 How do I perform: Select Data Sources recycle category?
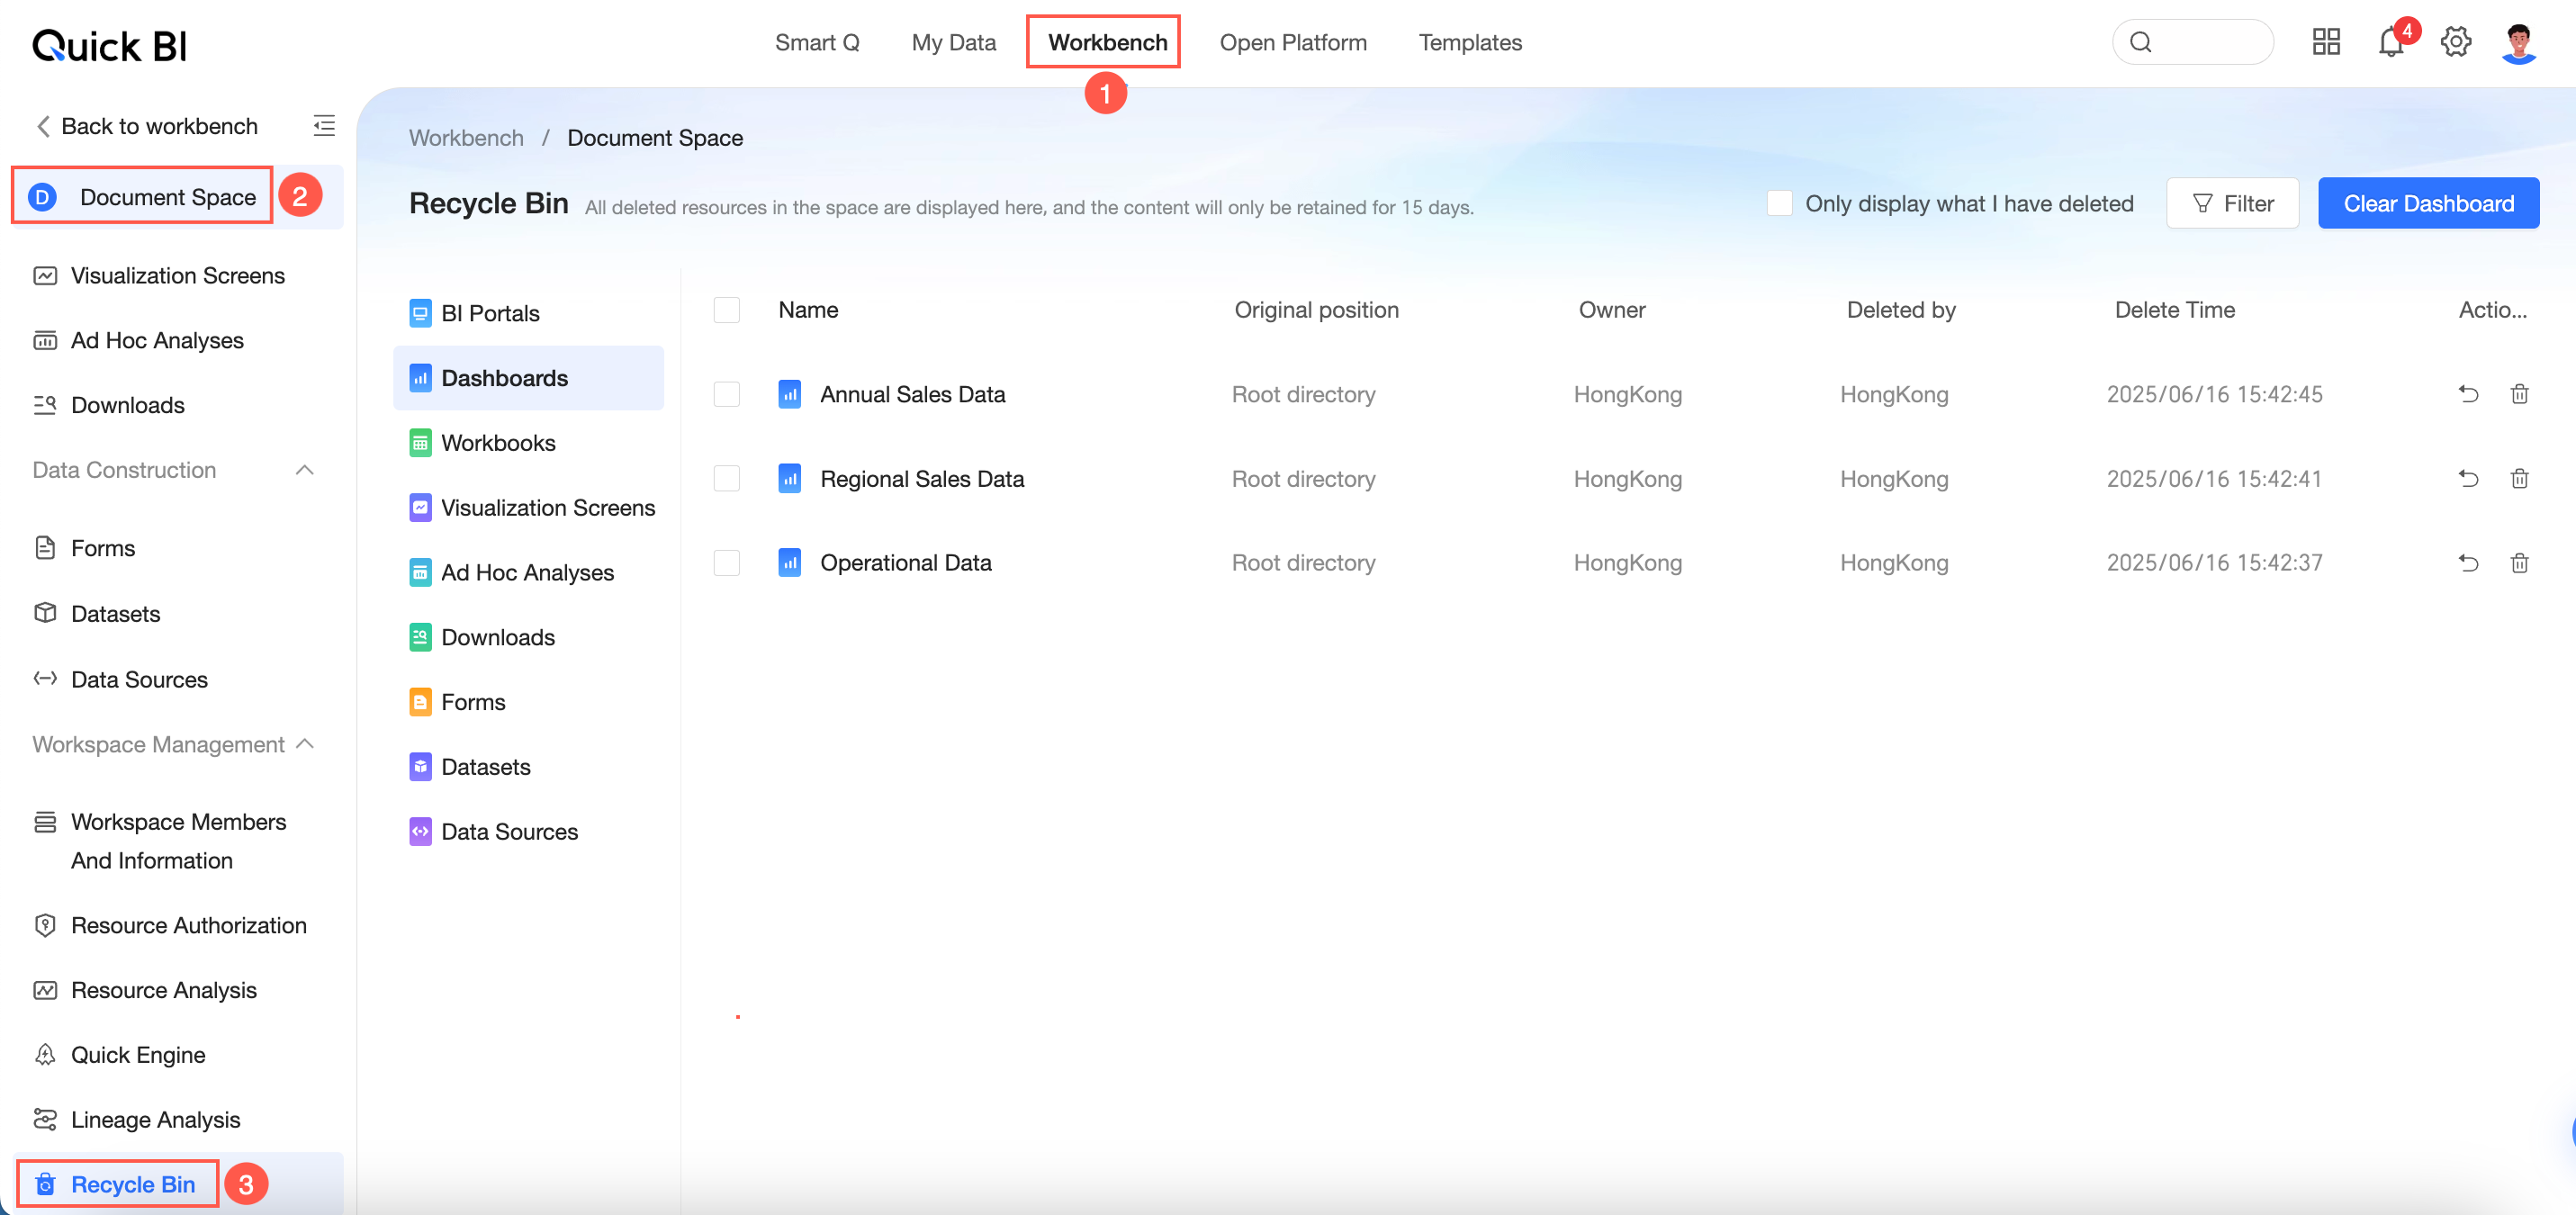[x=528, y=832]
